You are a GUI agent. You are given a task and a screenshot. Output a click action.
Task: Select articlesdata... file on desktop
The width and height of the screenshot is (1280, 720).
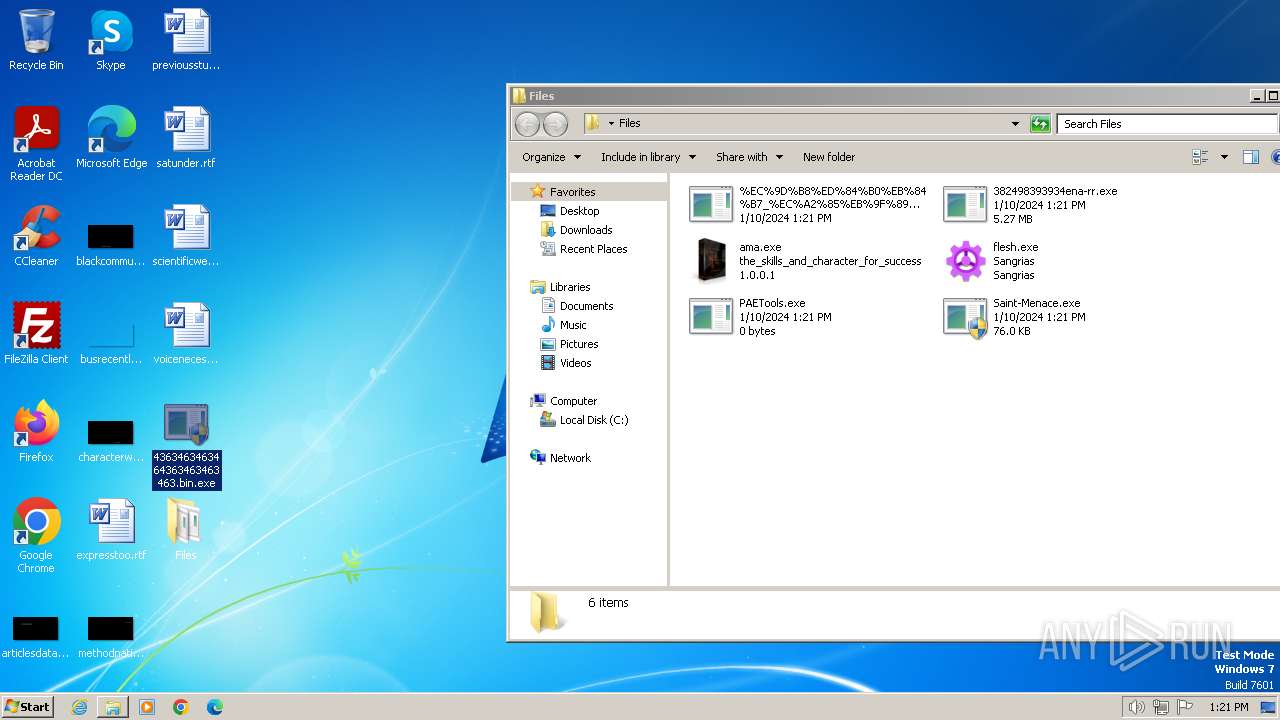pyautogui.click(x=36, y=636)
